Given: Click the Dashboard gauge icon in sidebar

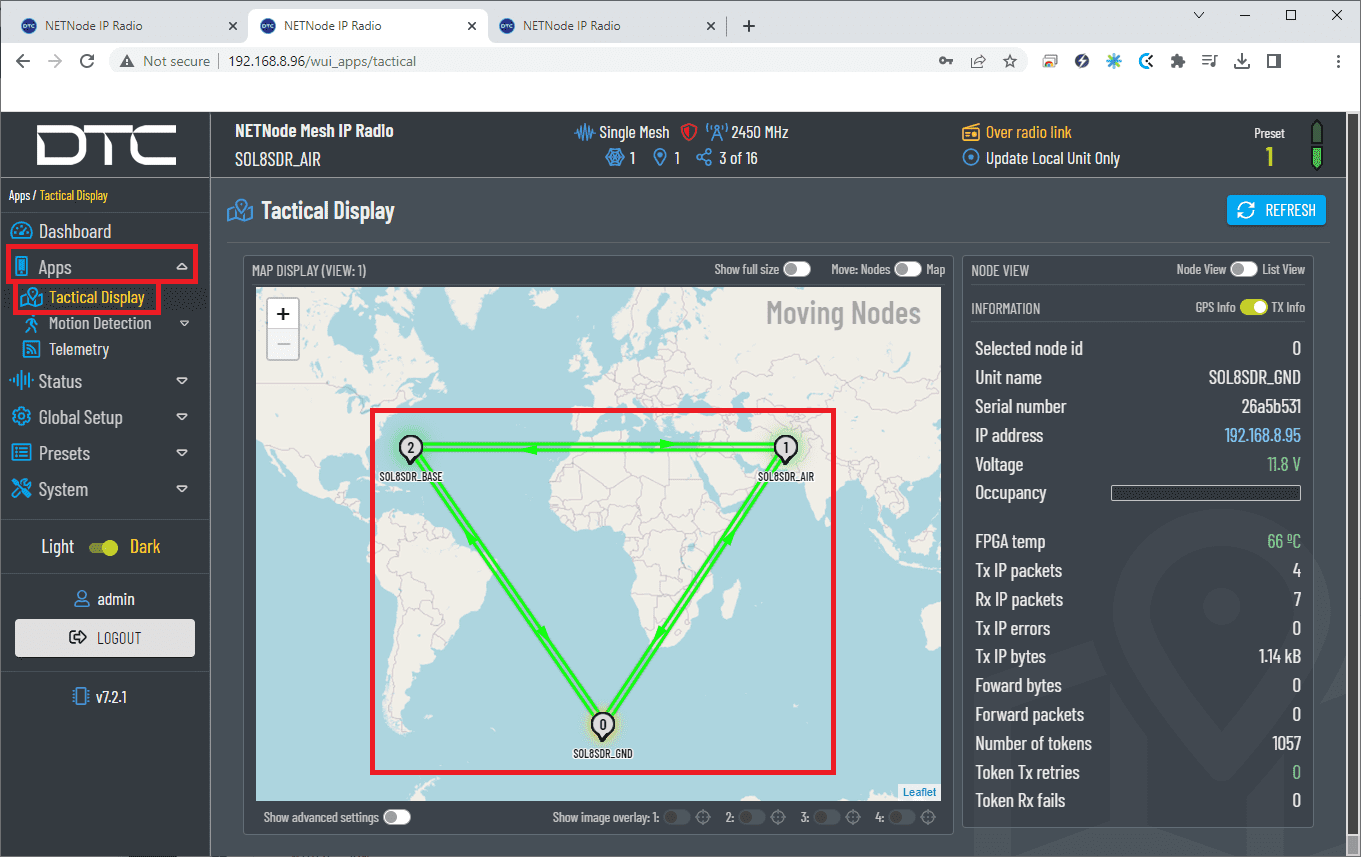Looking at the screenshot, I should tap(22, 232).
